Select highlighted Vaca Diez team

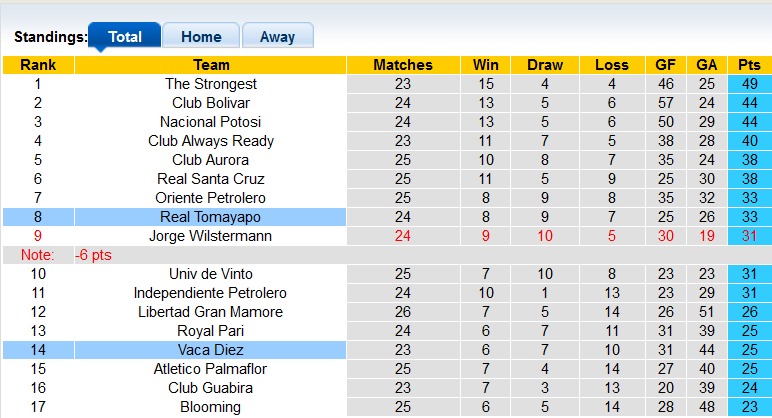[211, 350]
